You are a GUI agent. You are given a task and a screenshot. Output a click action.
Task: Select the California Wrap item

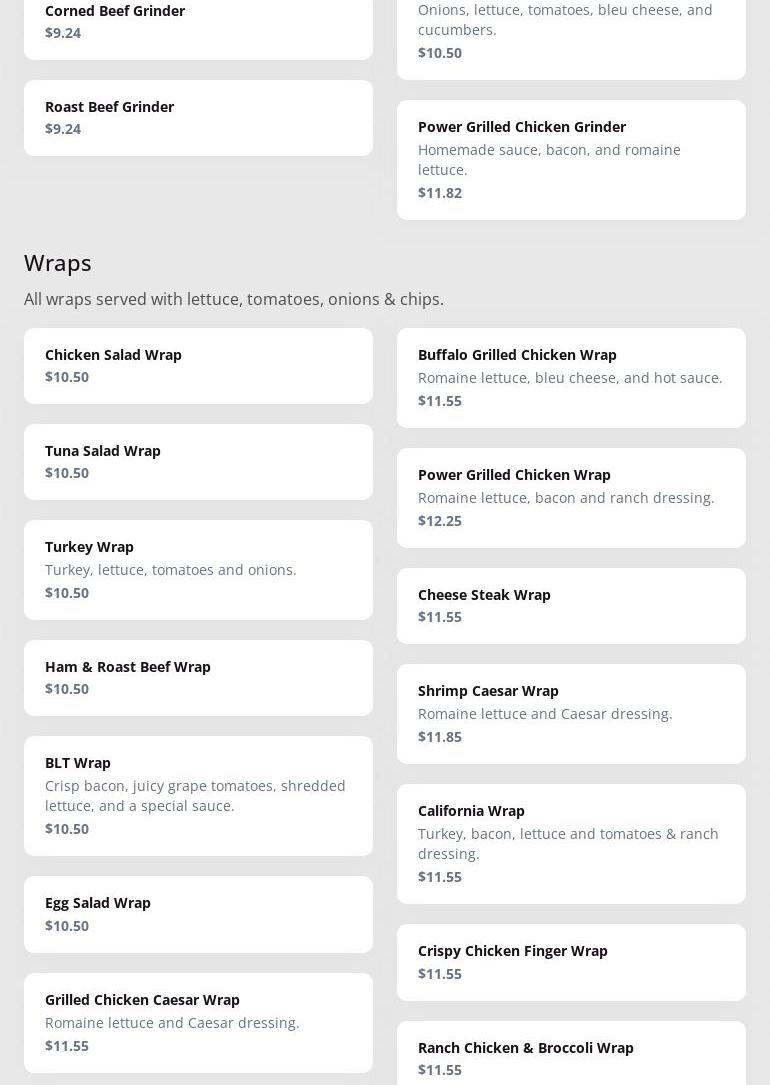[571, 844]
